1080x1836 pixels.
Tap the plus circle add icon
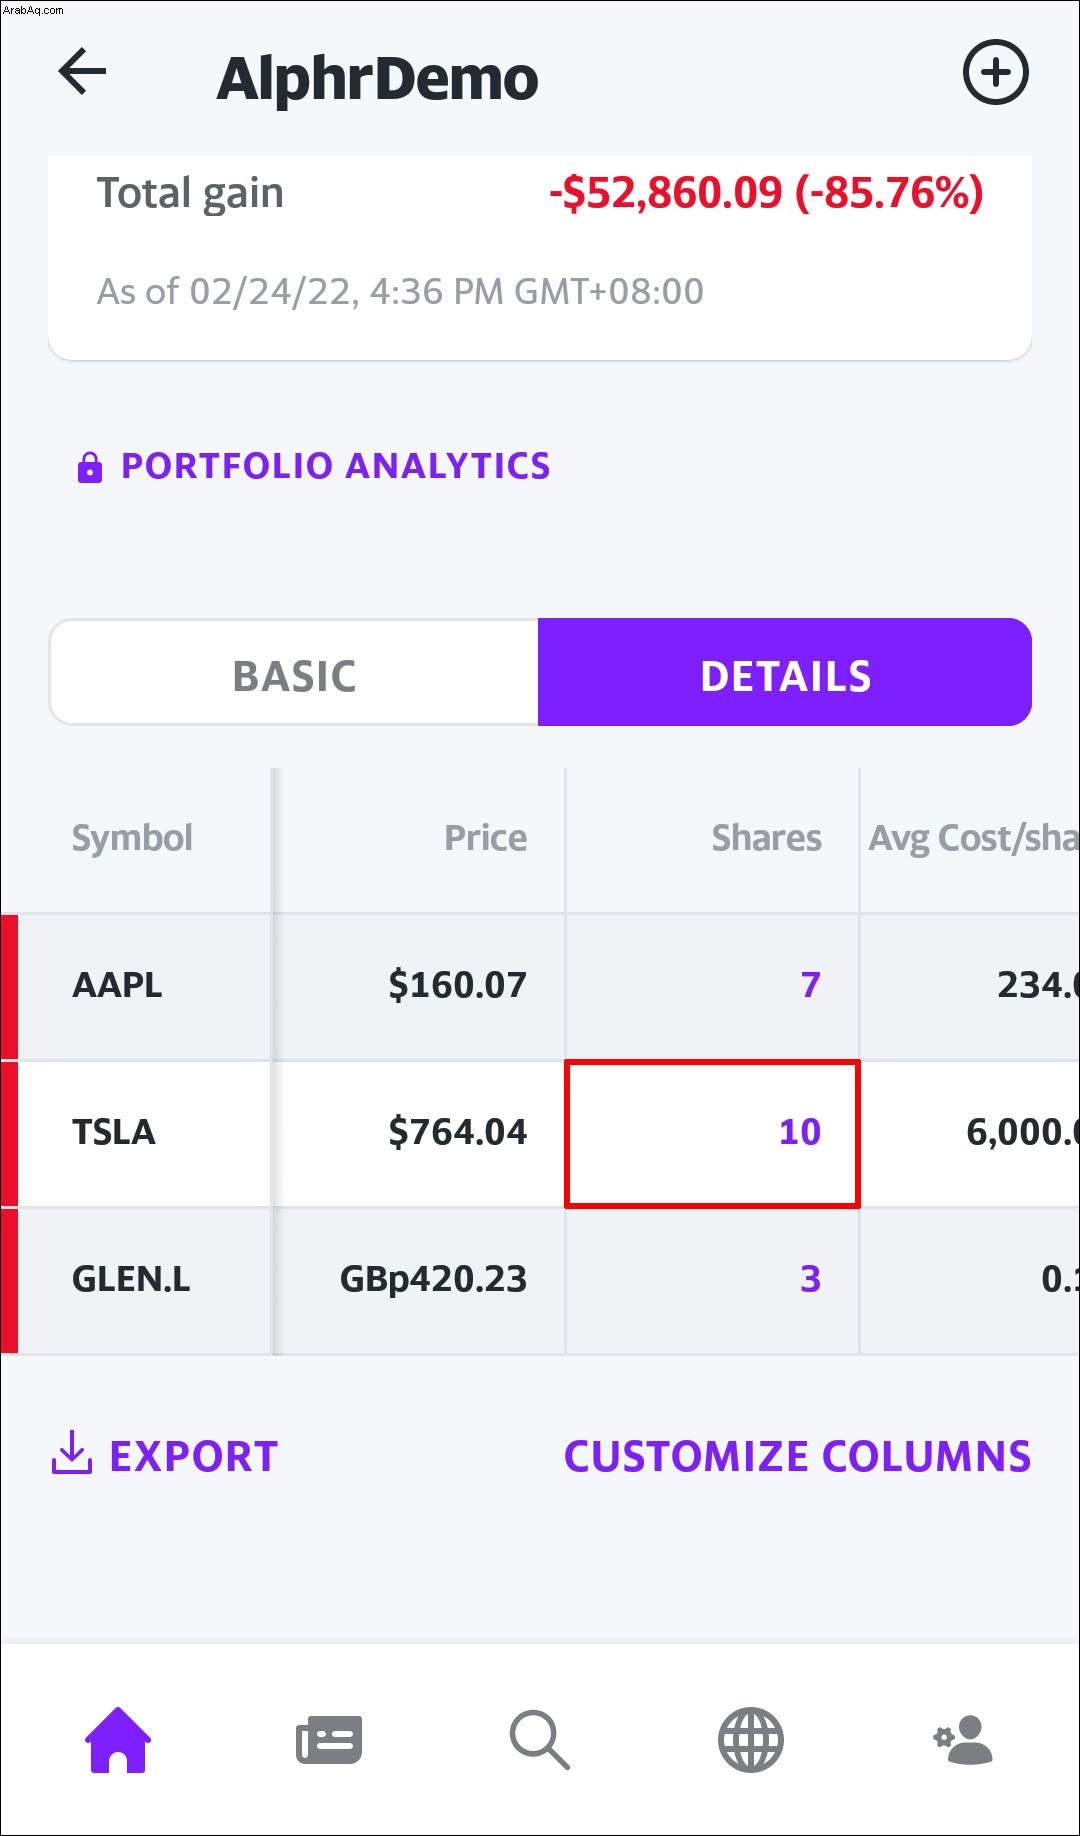pyautogui.click(x=995, y=72)
